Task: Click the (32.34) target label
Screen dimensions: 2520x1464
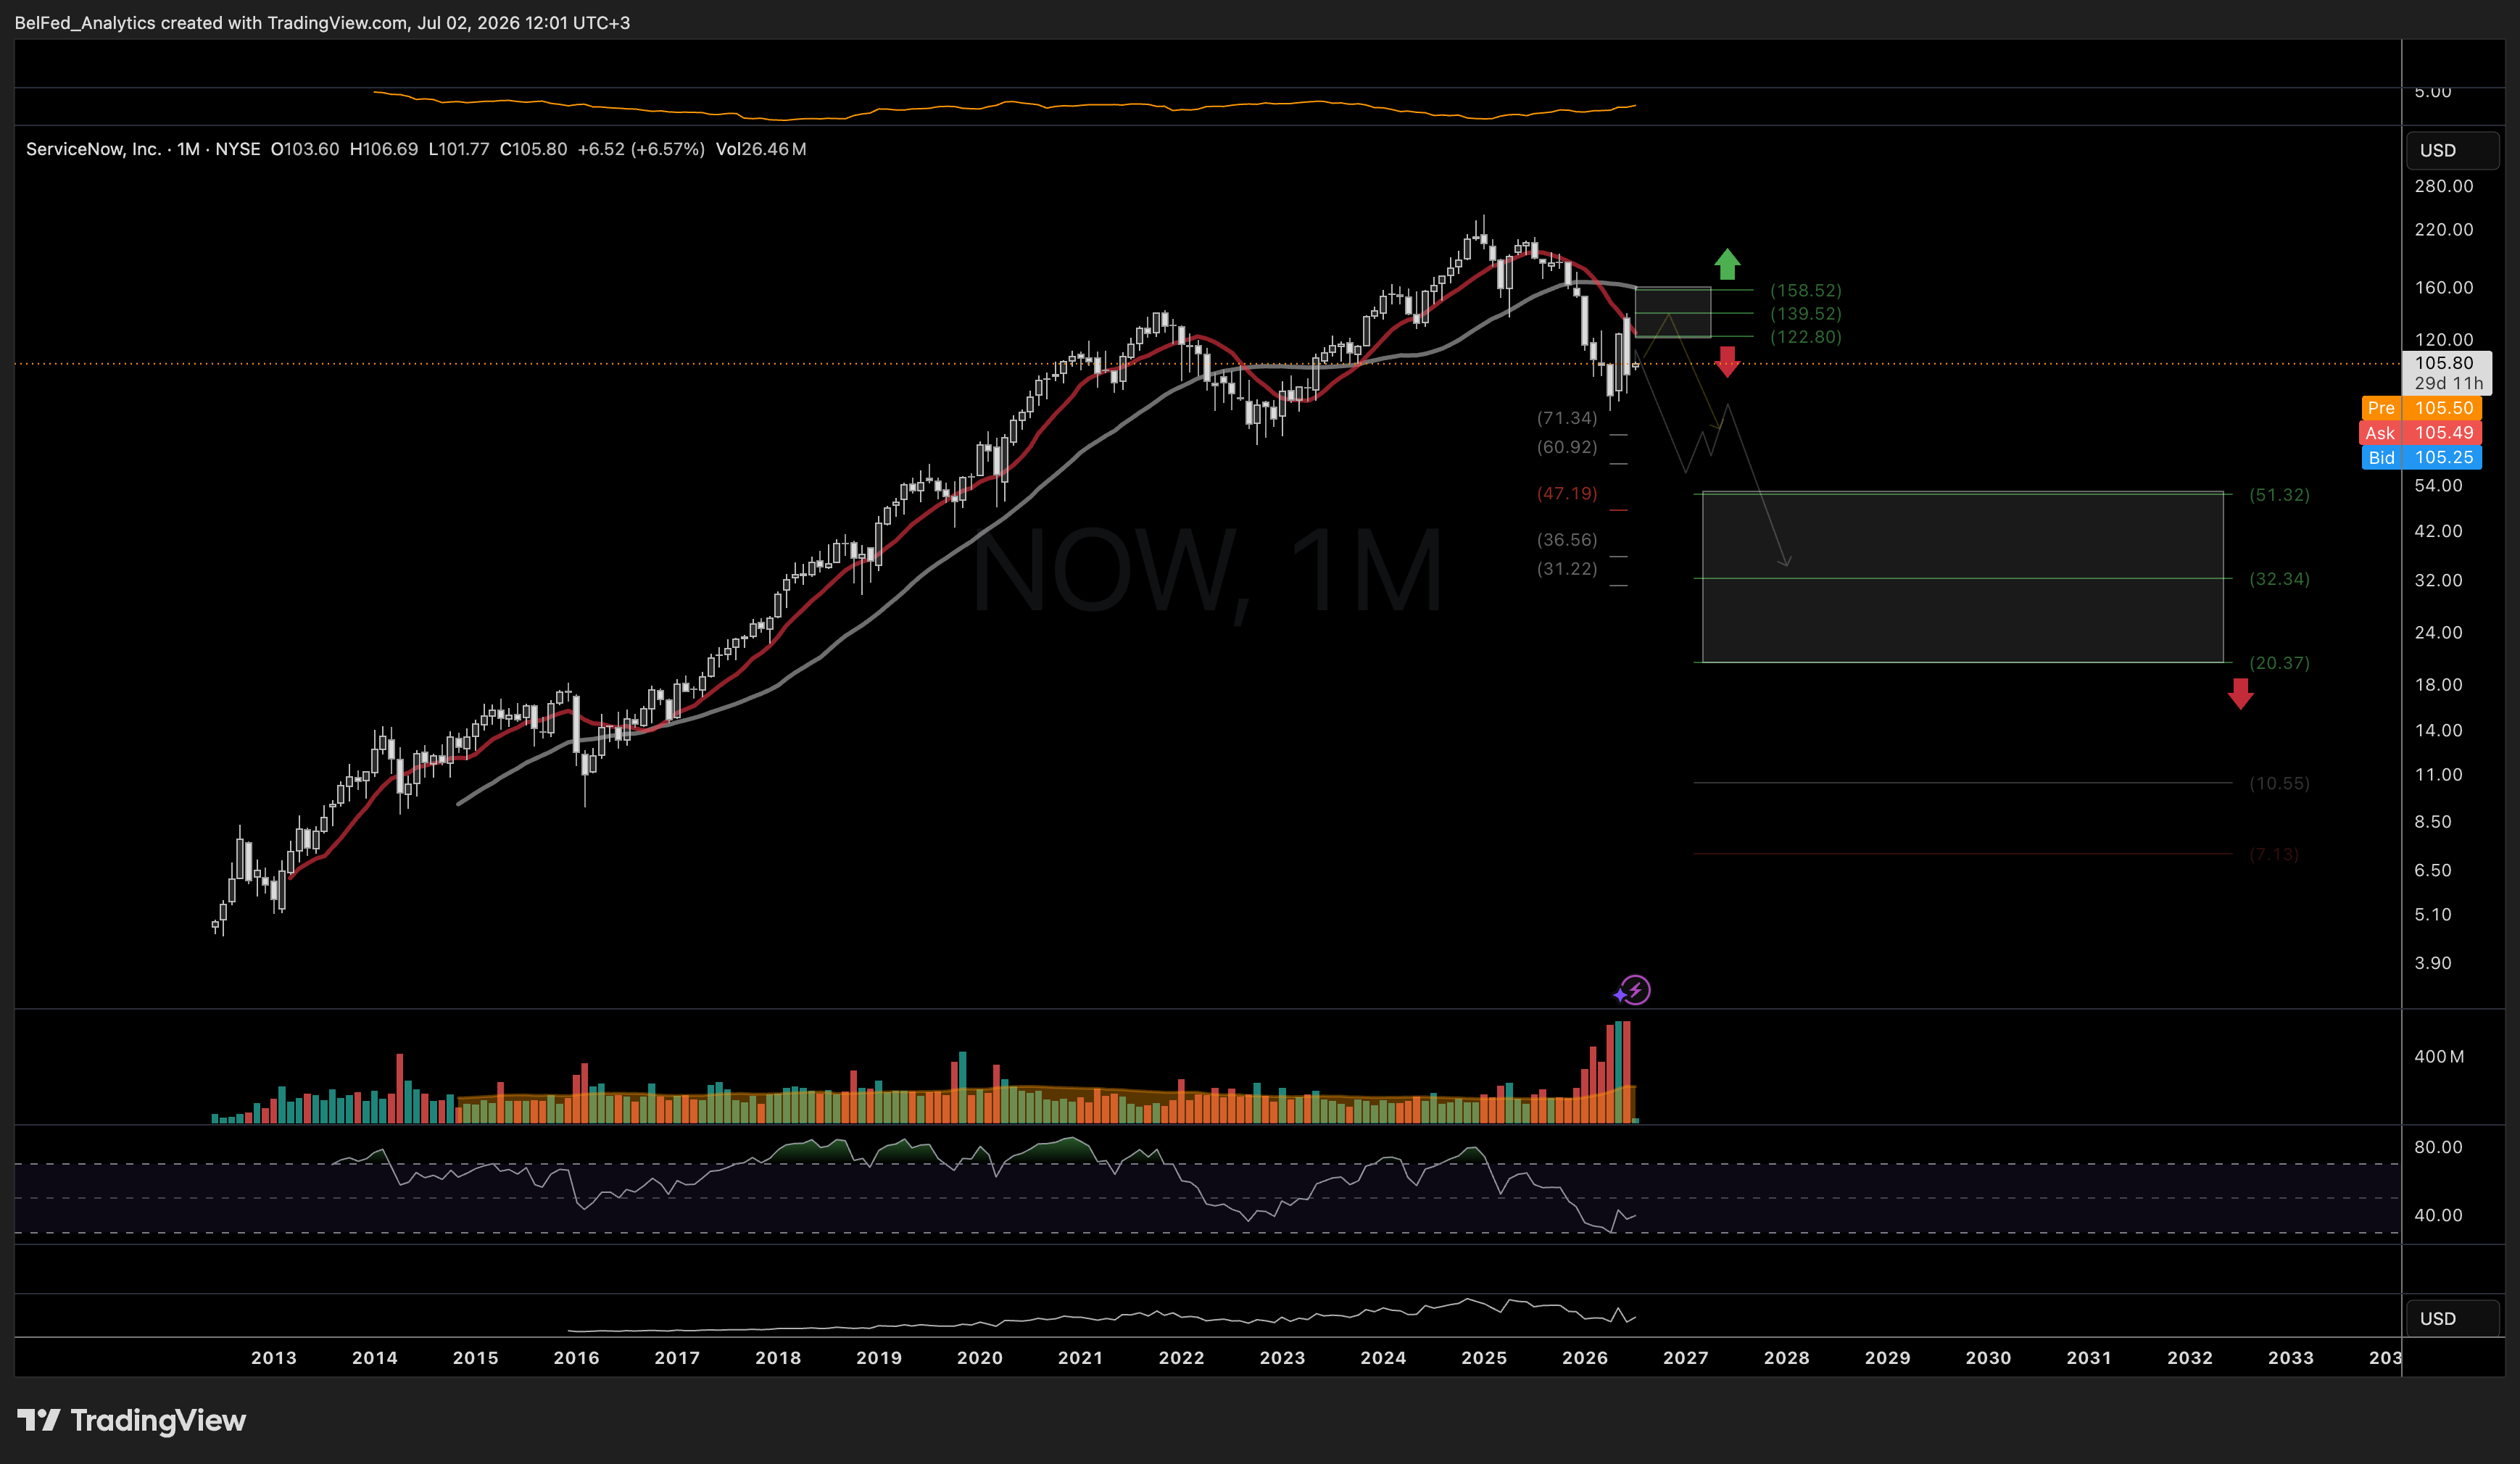Action: click(x=2279, y=578)
